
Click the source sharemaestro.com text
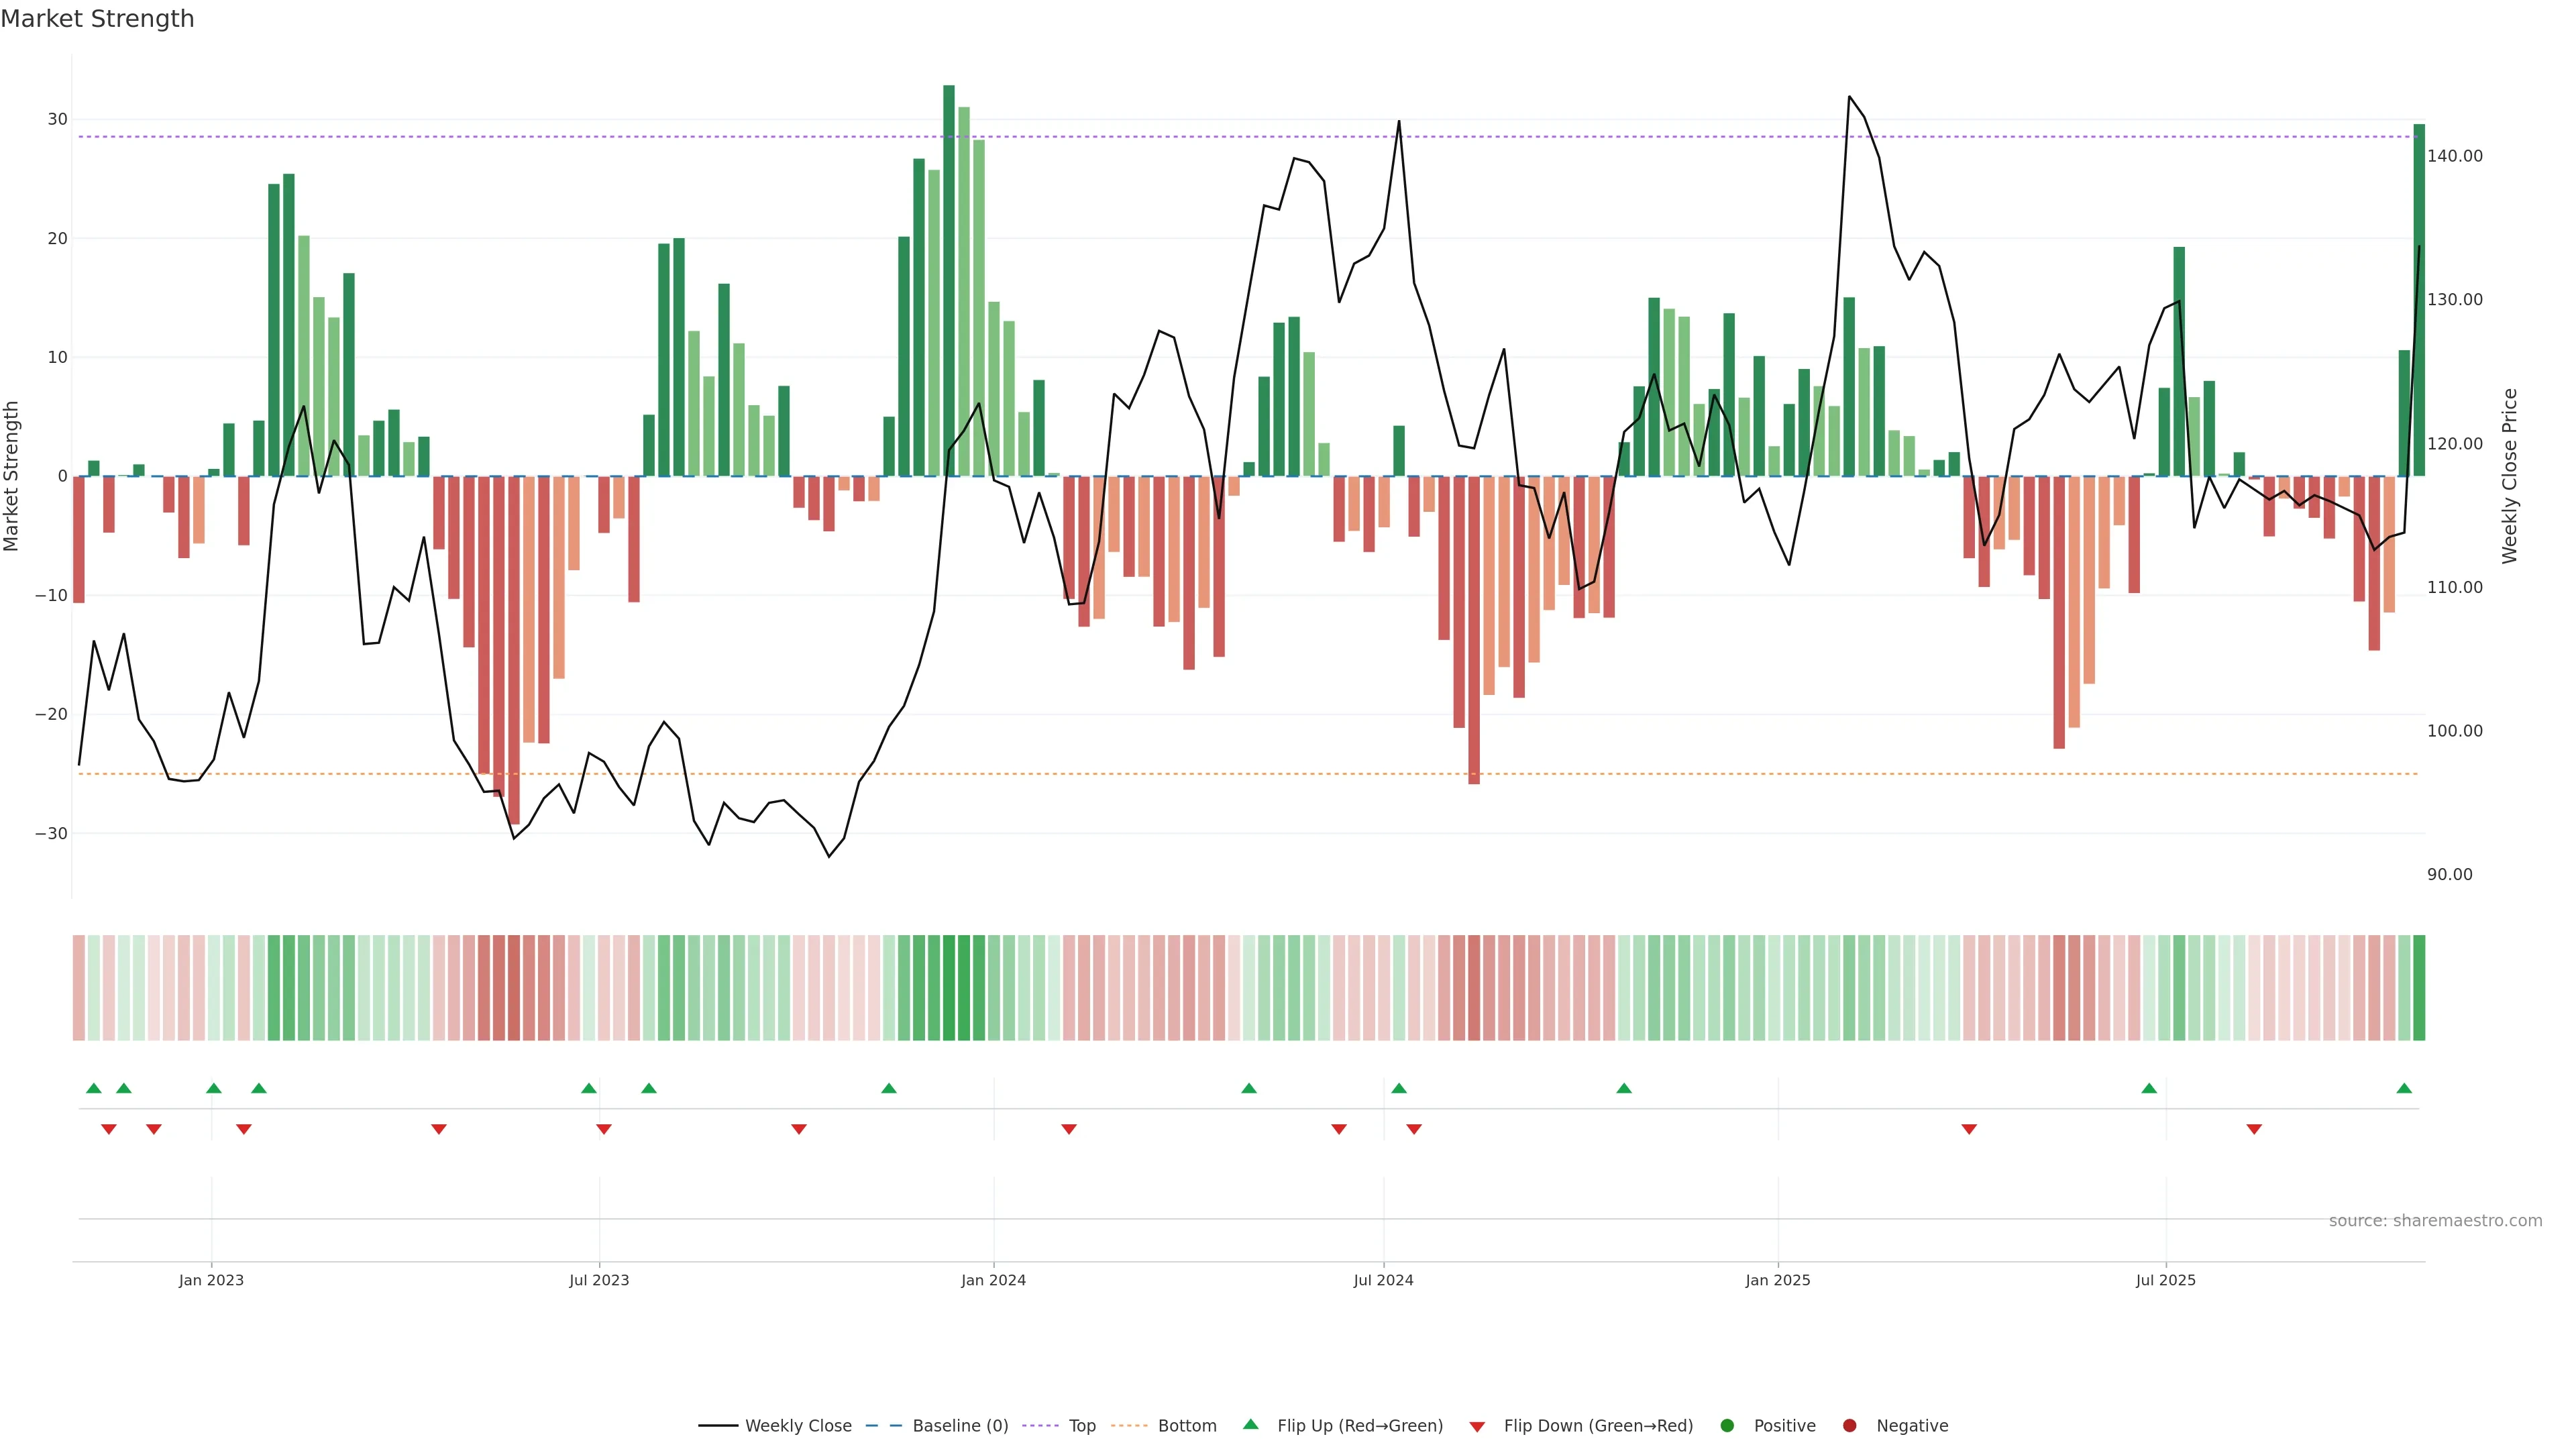tap(2435, 1221)
